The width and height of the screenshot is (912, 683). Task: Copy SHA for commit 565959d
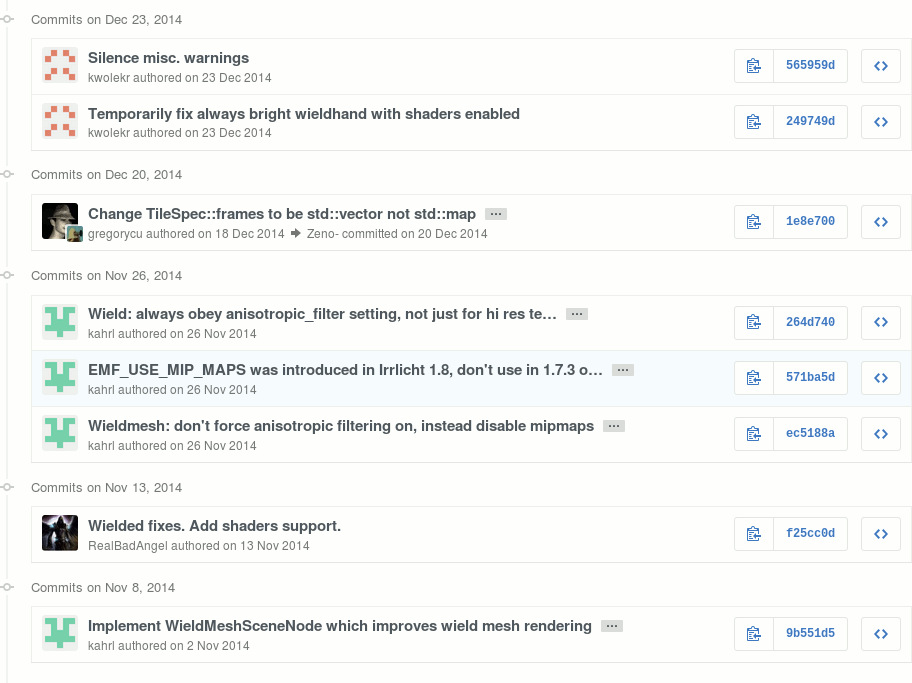point(754,66)
